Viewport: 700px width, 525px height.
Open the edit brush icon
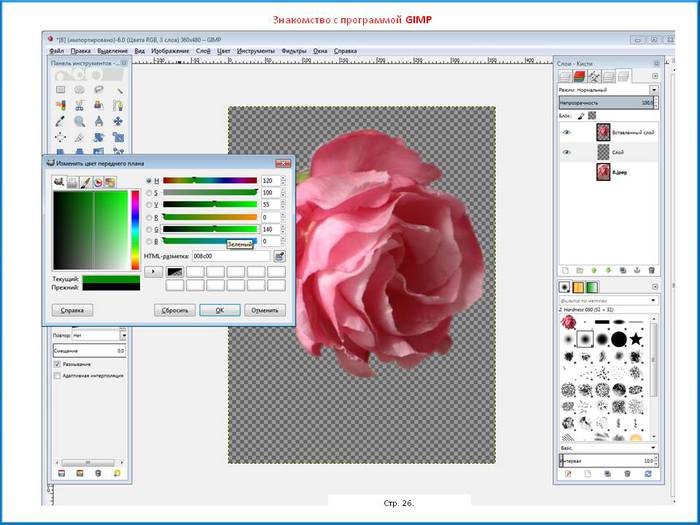point(568,474)
